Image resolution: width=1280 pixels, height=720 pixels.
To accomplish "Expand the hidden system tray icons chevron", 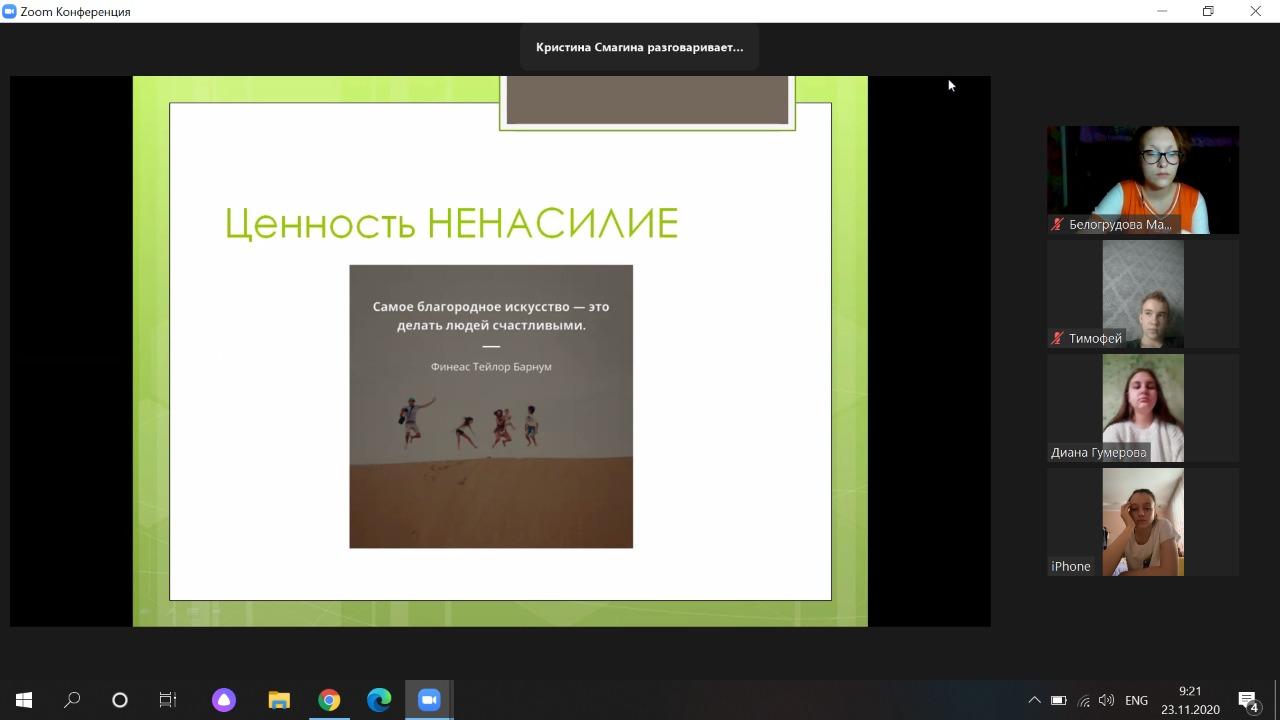I will click(x=1034, y=700).
